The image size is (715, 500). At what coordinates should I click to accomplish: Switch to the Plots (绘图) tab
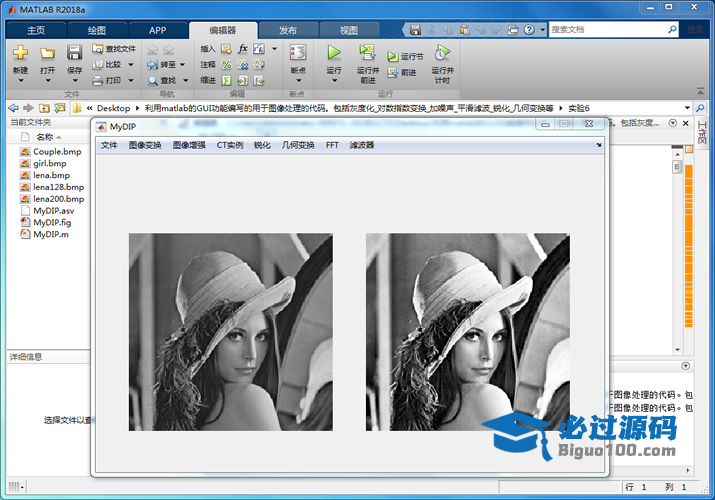[97, 30]
